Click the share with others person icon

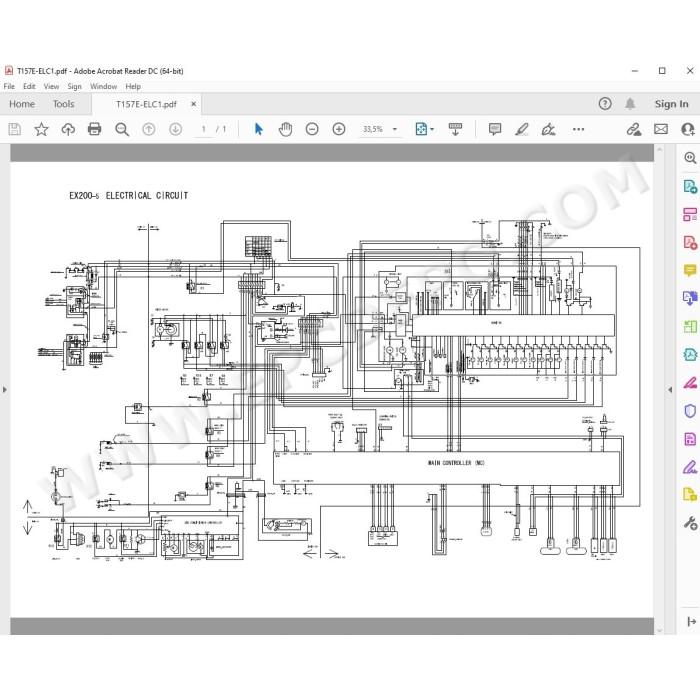click(x=688, y=129)
